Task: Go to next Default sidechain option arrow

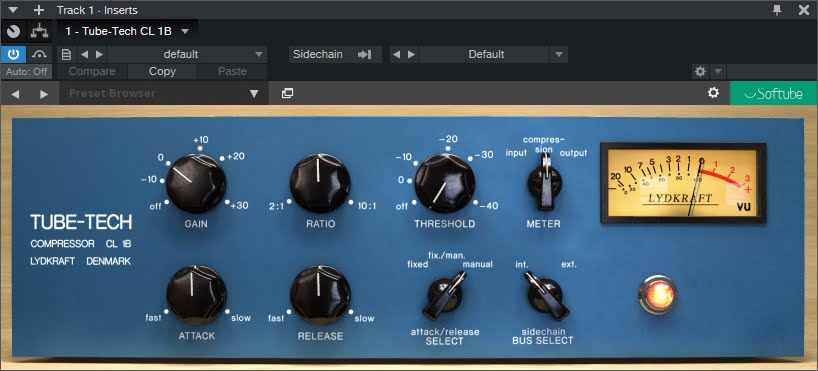Action: (x=411, y=54)
